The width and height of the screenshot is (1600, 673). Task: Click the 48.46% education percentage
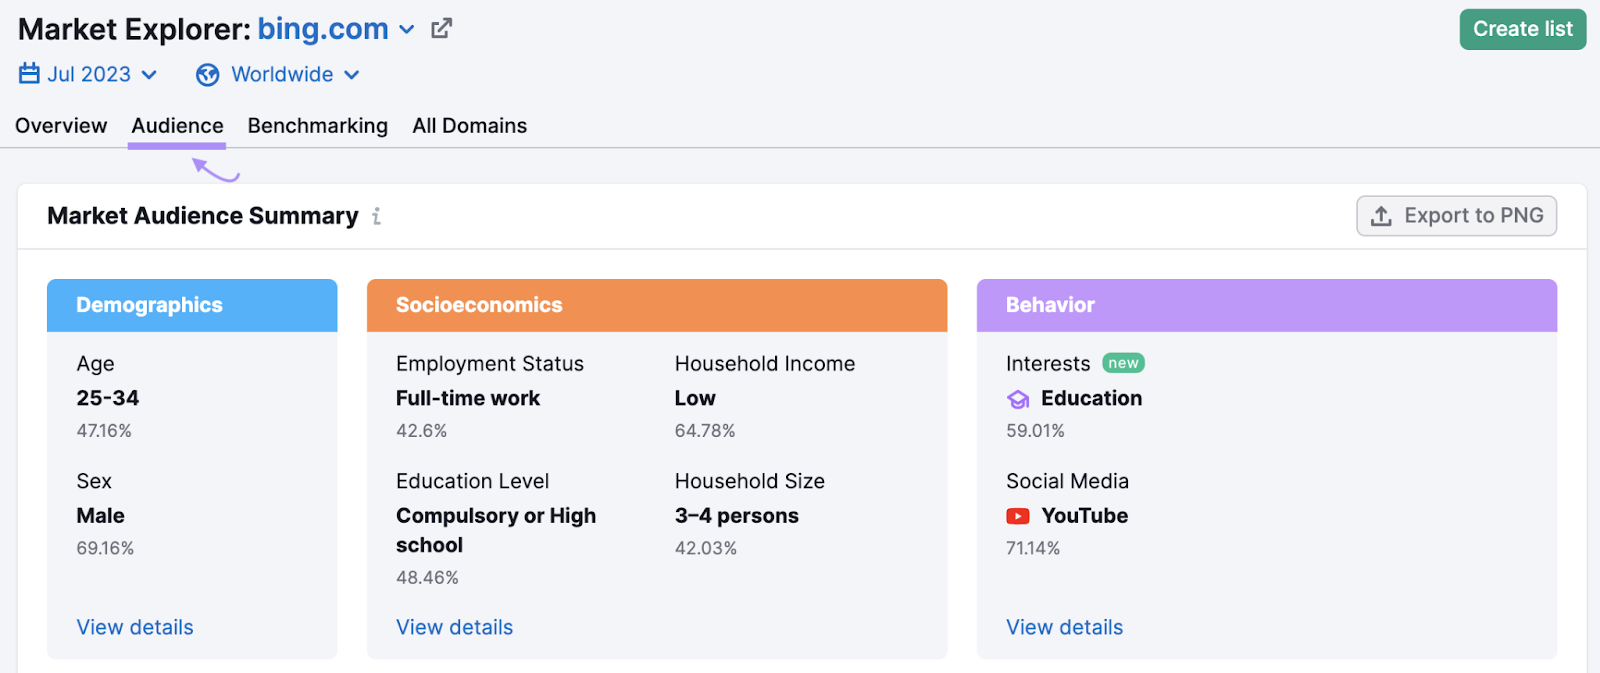(x=427, y=578)
